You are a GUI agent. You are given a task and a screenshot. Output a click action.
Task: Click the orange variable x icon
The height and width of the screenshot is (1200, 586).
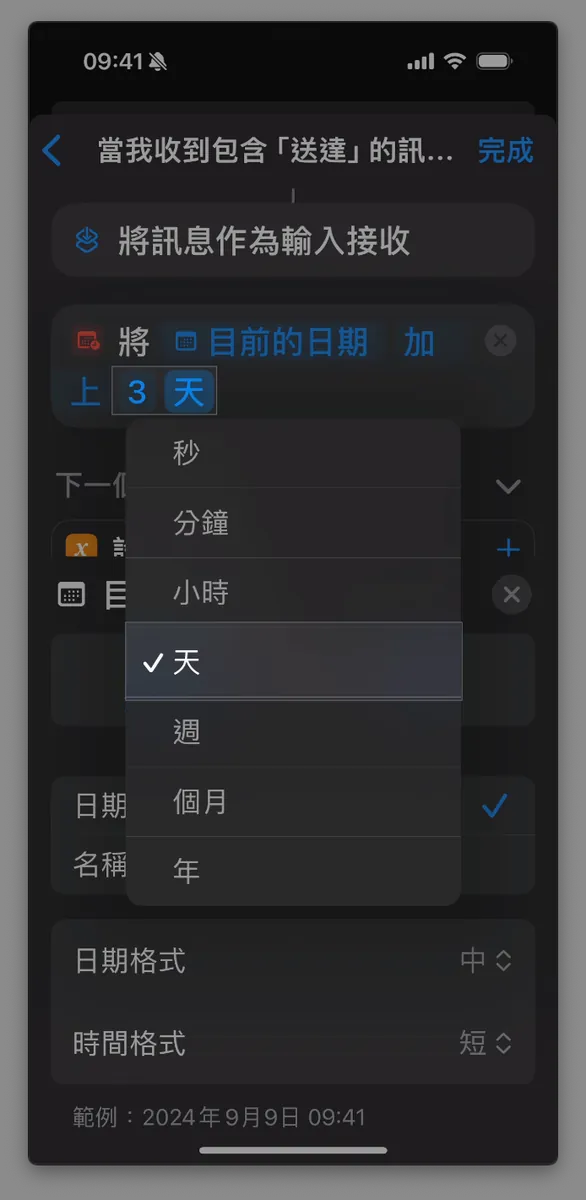coord(81,548)
